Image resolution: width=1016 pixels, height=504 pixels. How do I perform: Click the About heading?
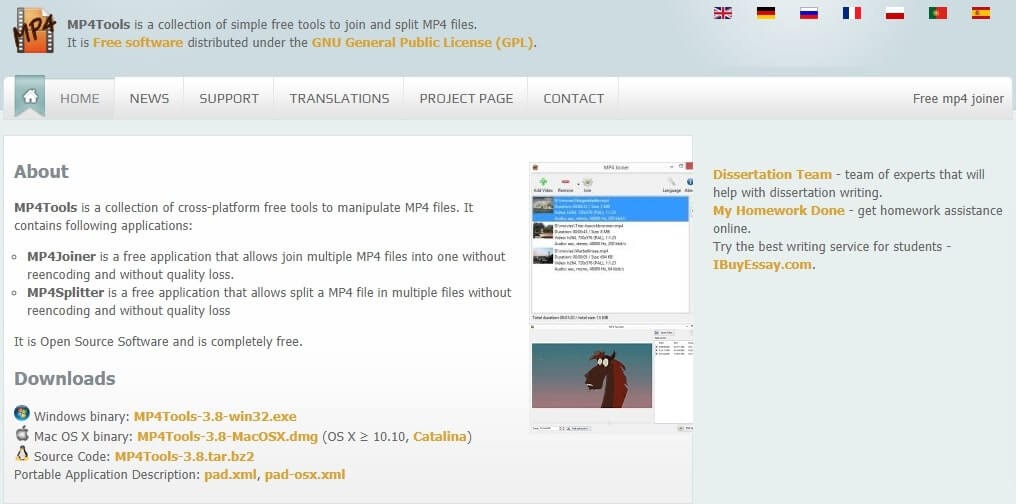41,172
